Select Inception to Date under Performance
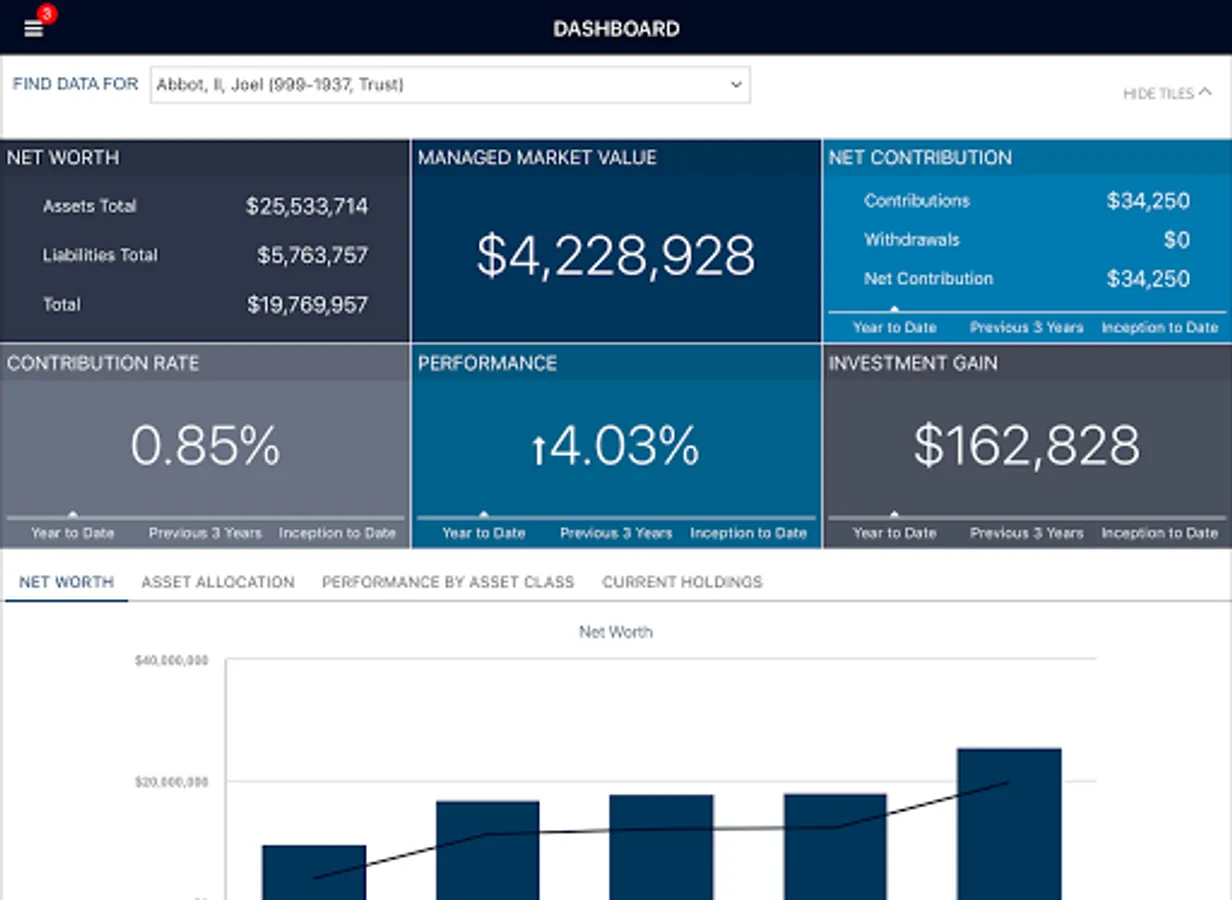The height and width of the screenshot is (900, 1232). (x=748, y=533)
